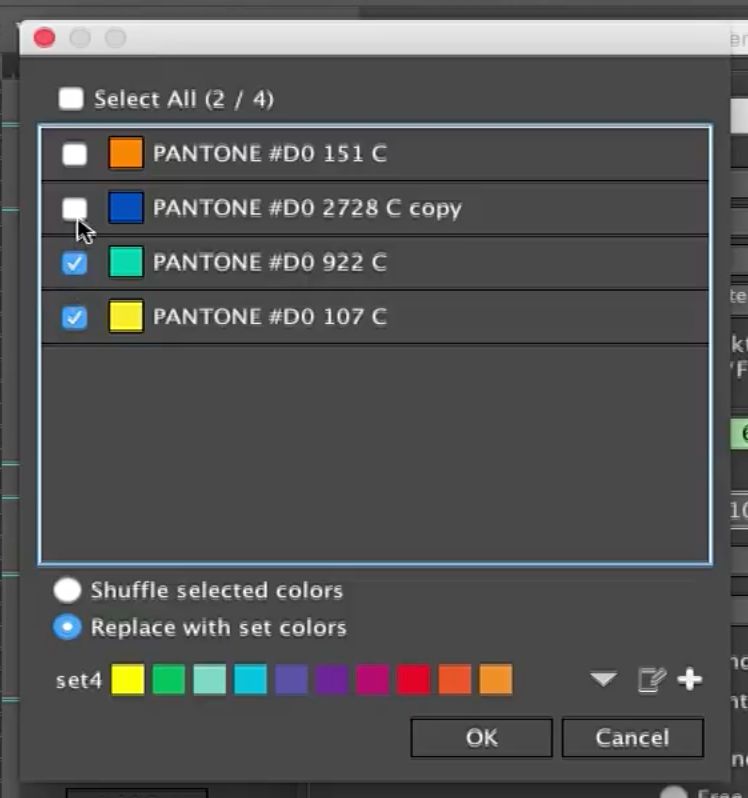Click the edit color set icon
Image resolution: width=748 pixels, height=798 pixels.
[x=651, y=680]
